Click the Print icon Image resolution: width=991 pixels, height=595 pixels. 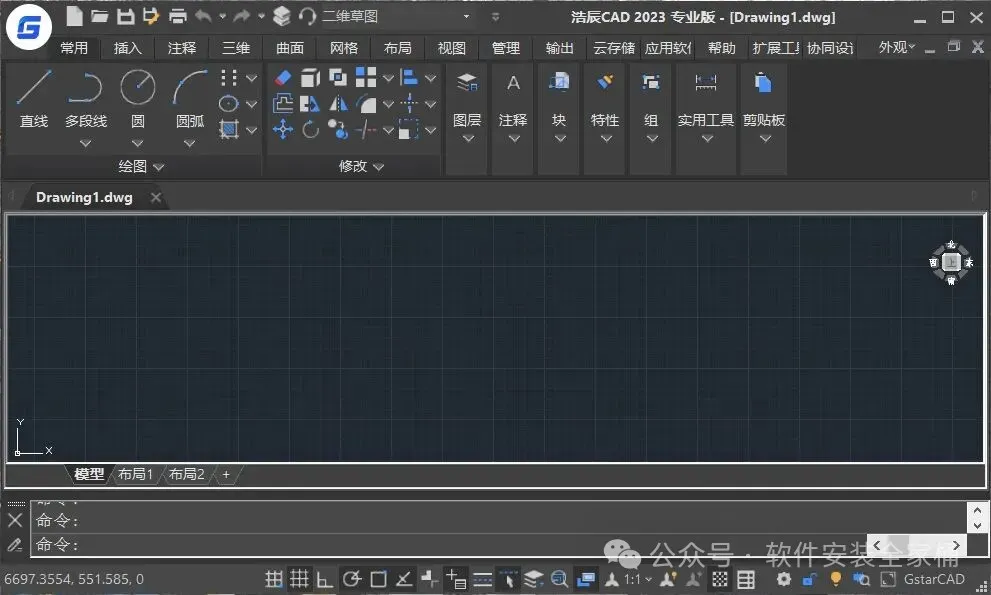coord(178,16)
